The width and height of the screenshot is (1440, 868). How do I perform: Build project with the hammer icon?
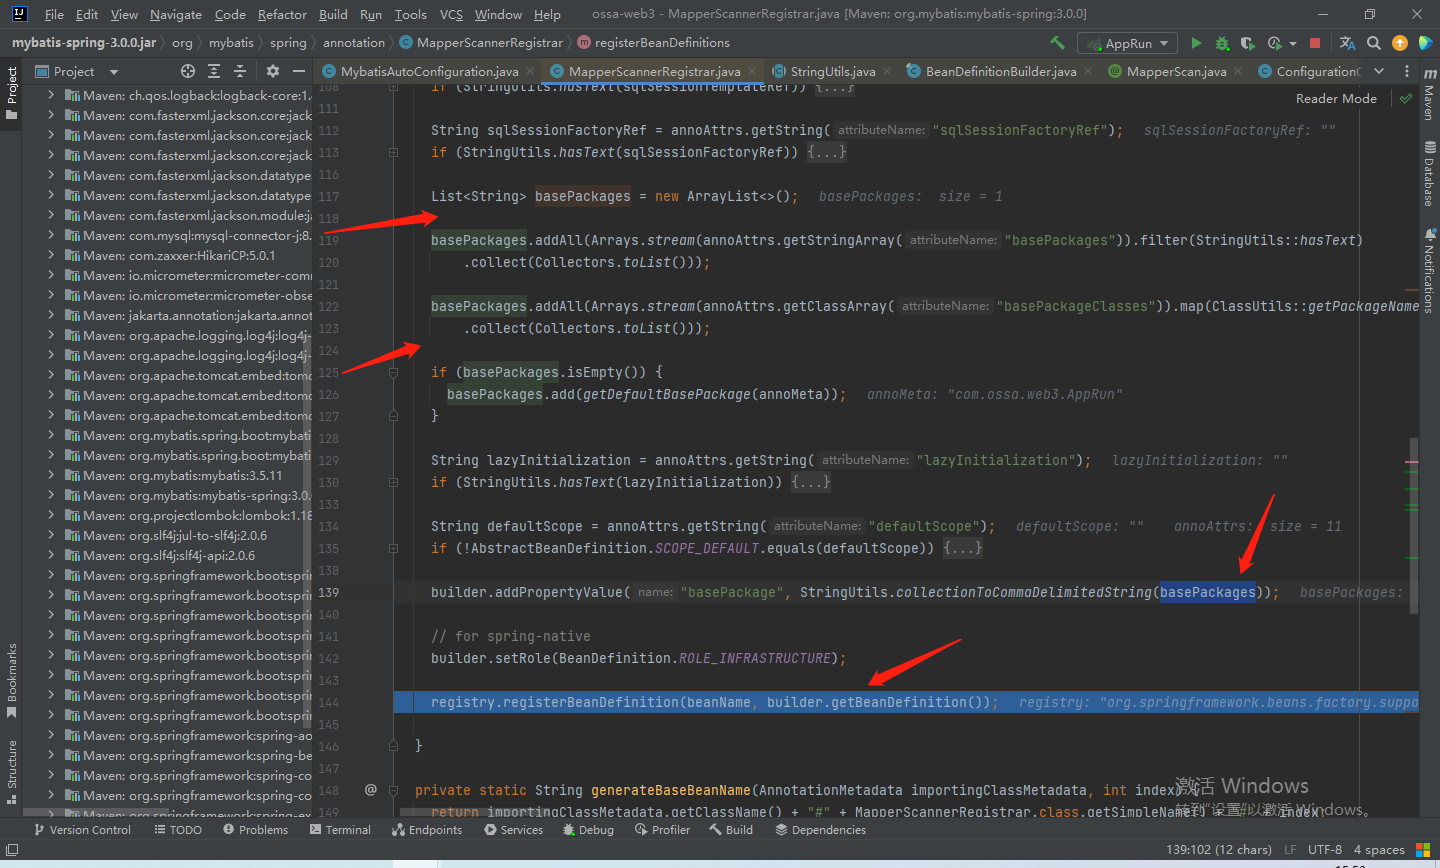1057,43
